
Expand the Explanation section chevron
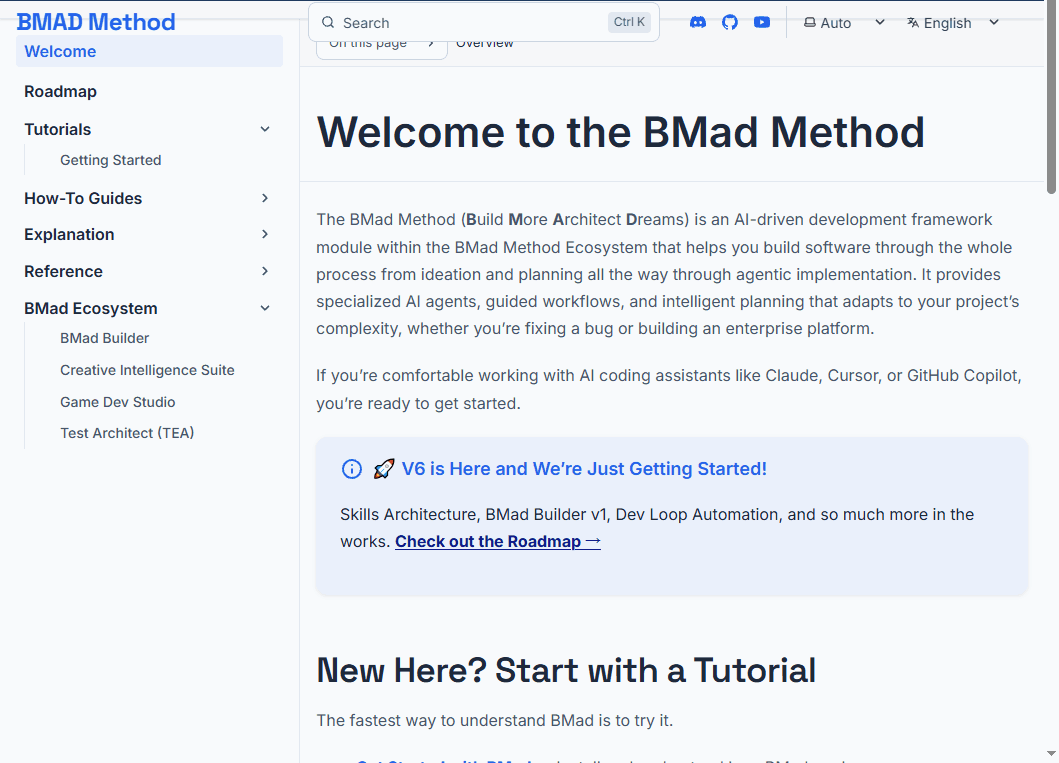(265, 234)
